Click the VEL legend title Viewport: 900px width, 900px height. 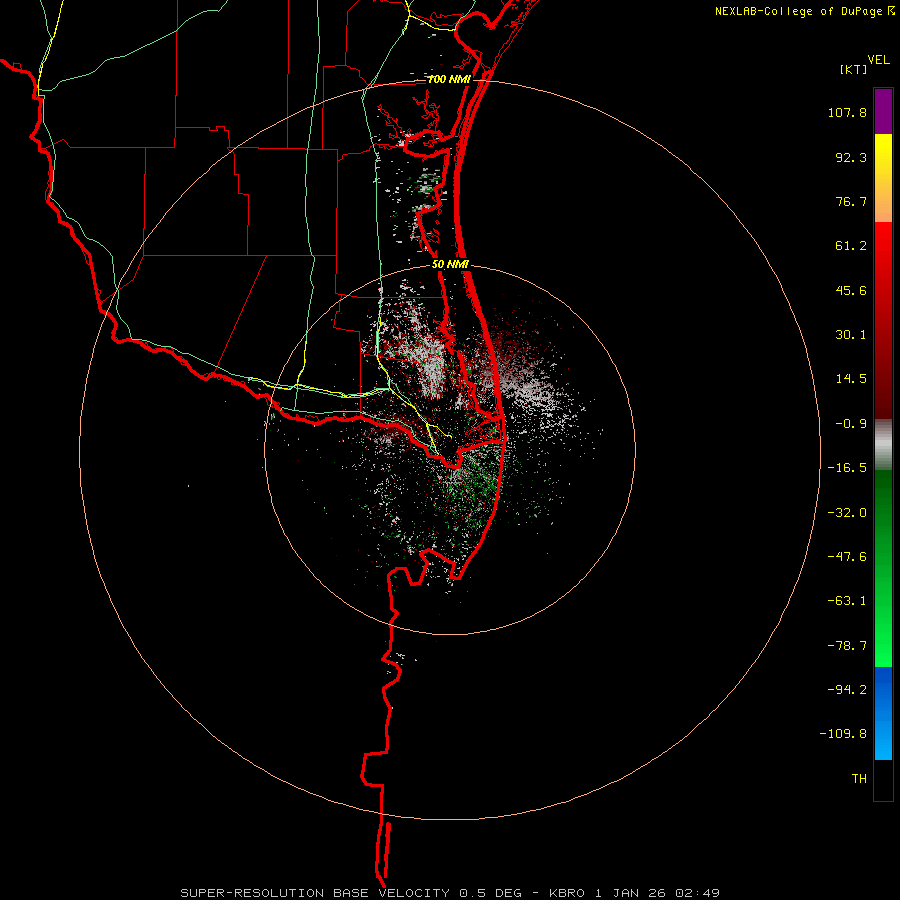coord(878,60)
